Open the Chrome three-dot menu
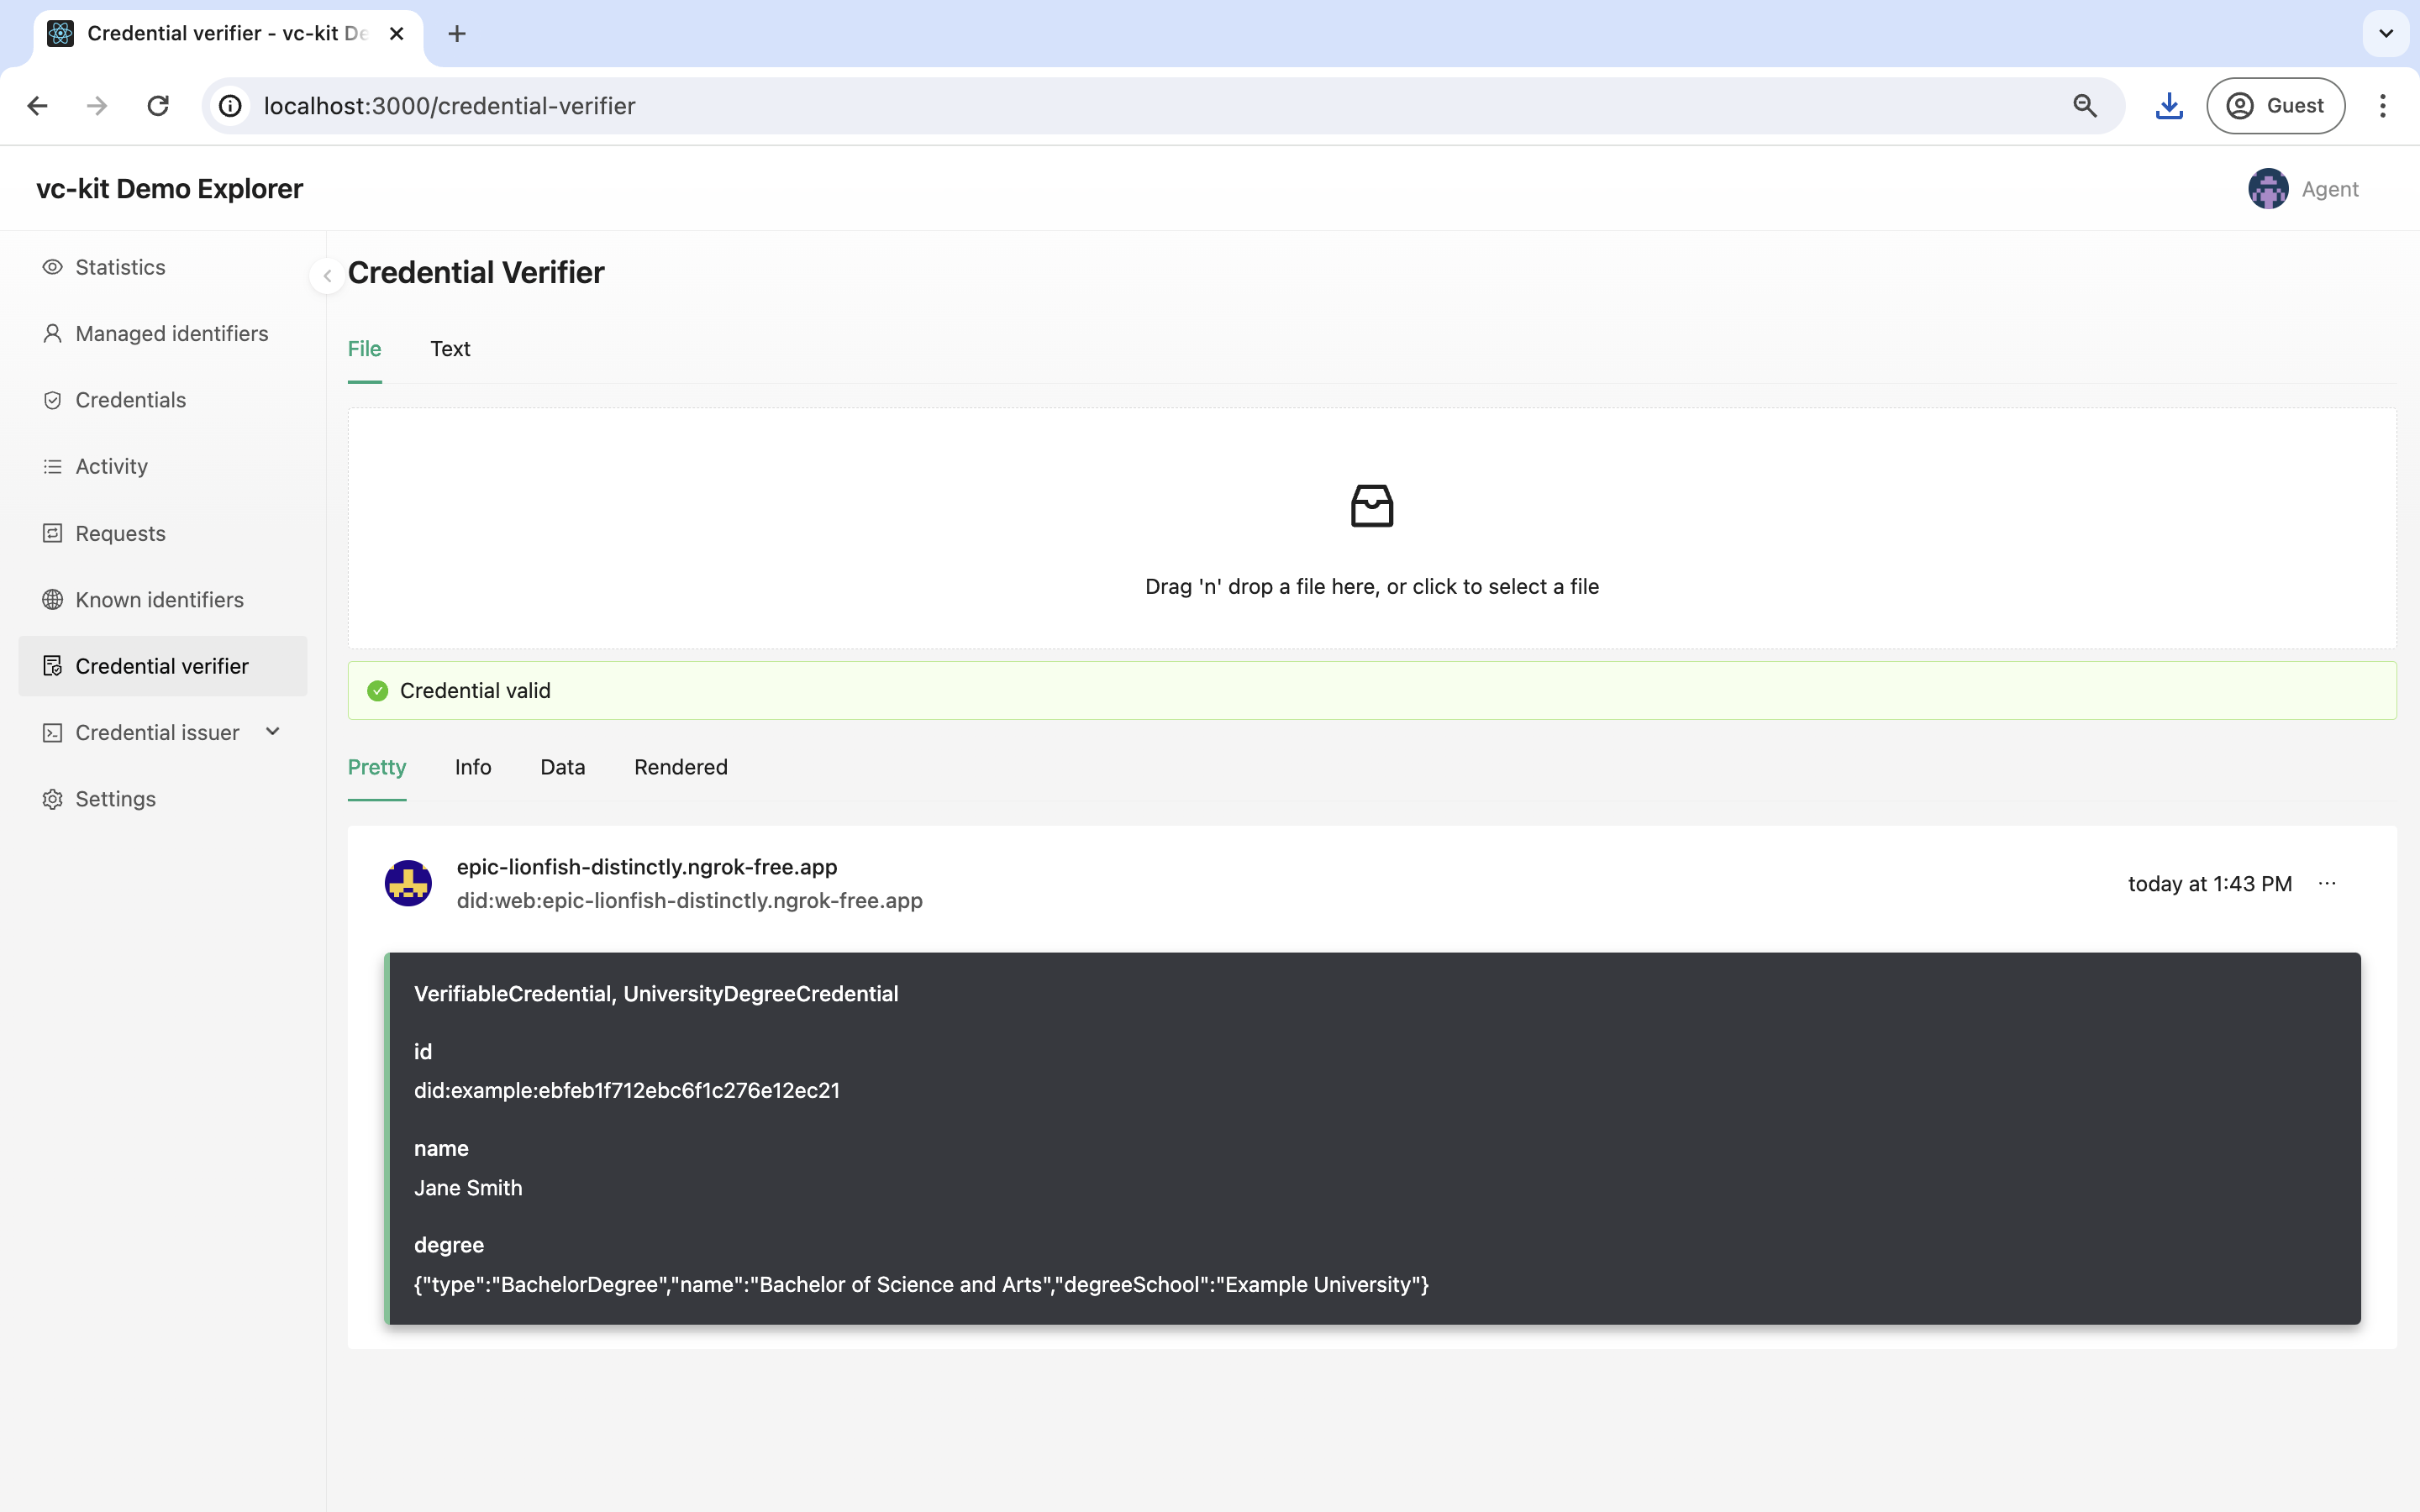The image size is (2420, 1512). click(x=2383, y=106)
